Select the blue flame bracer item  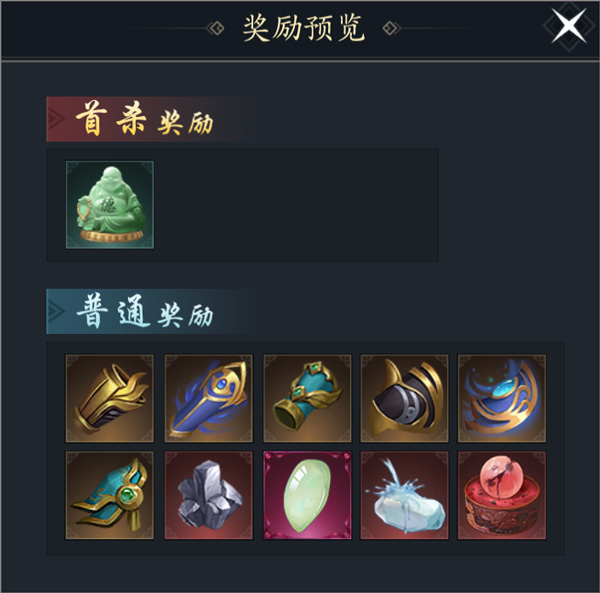point(209,398)
